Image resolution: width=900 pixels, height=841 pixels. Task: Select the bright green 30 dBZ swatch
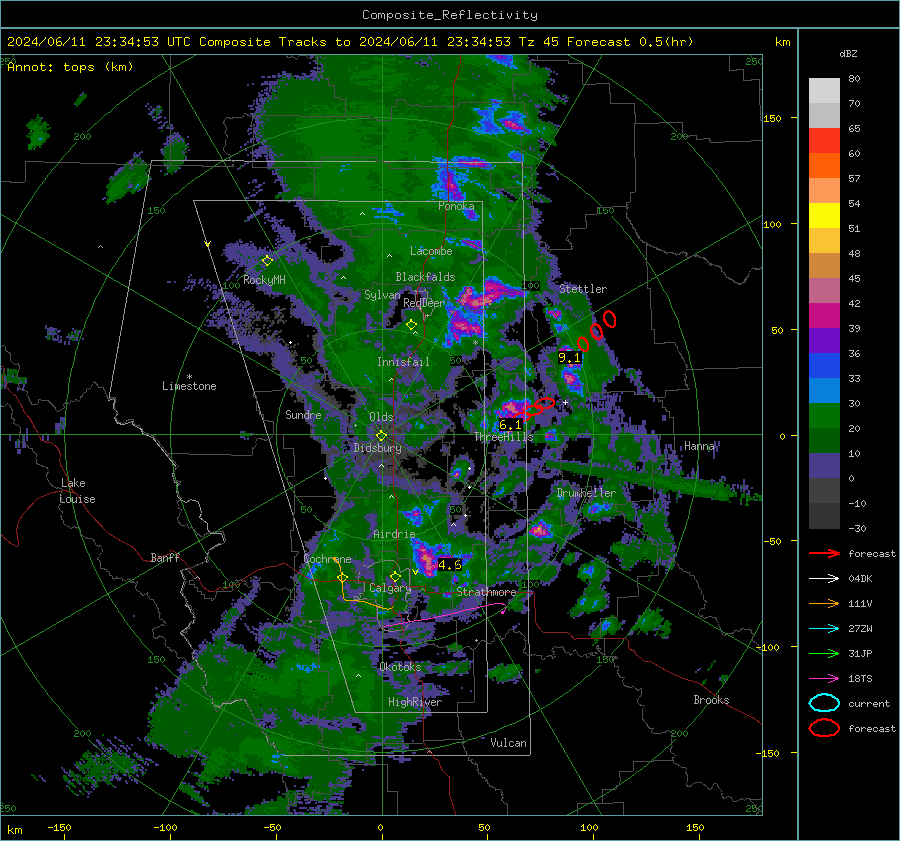[x=824, y=415]
